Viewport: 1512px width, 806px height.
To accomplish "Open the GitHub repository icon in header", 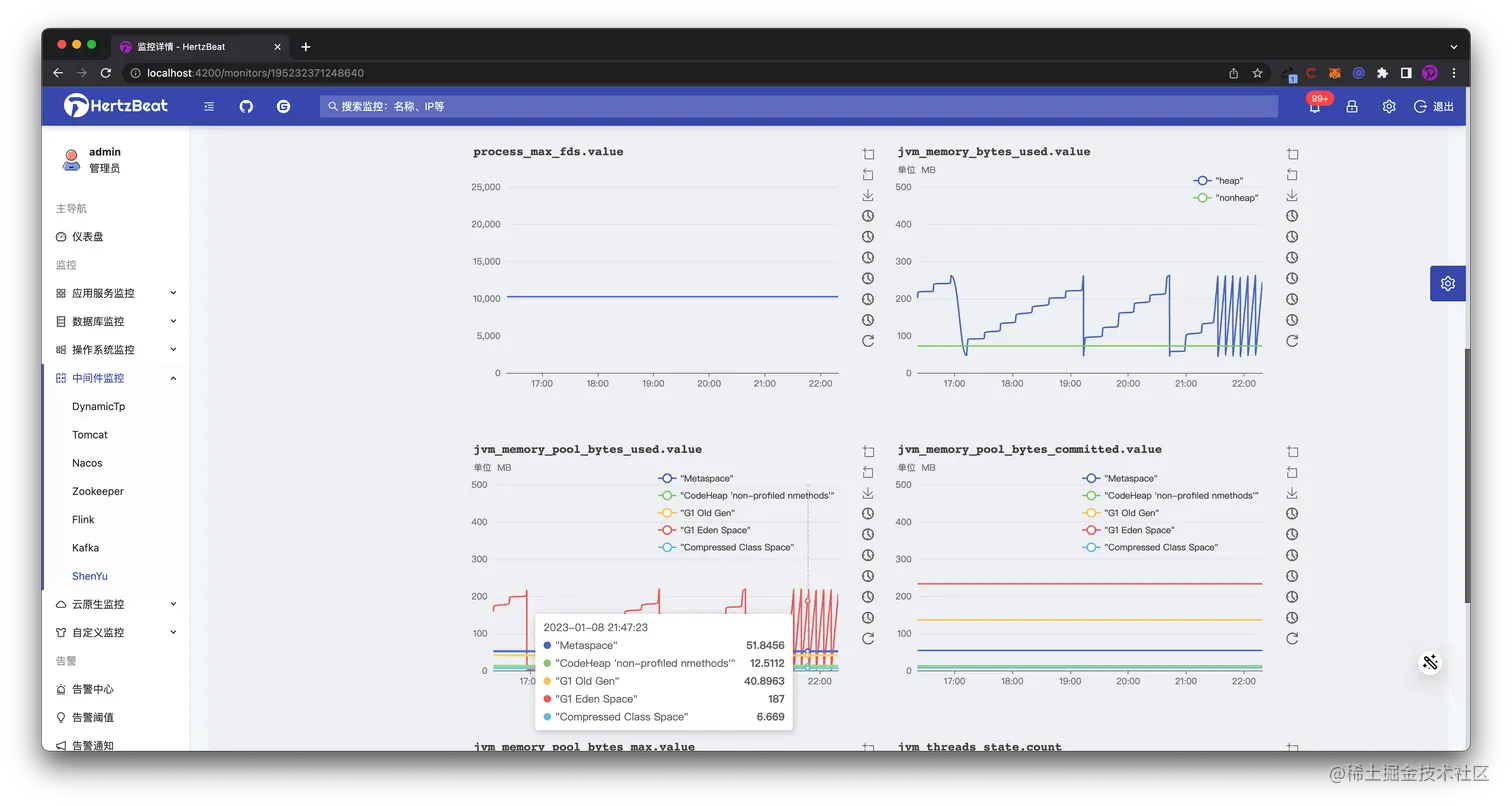I will pyautogui.click(x=246, y=106).
